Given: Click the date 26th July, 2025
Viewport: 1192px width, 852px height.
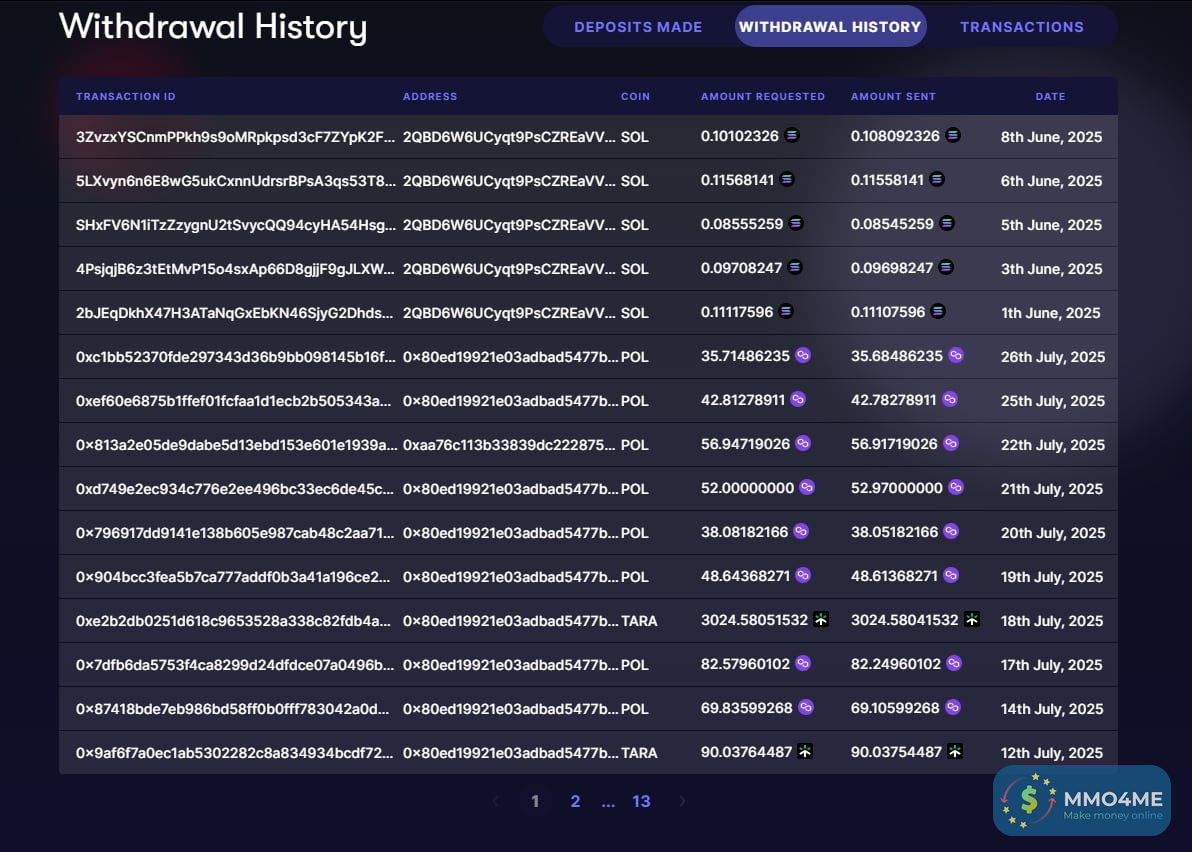Looking at the screenshot, I should point(1052,357).
